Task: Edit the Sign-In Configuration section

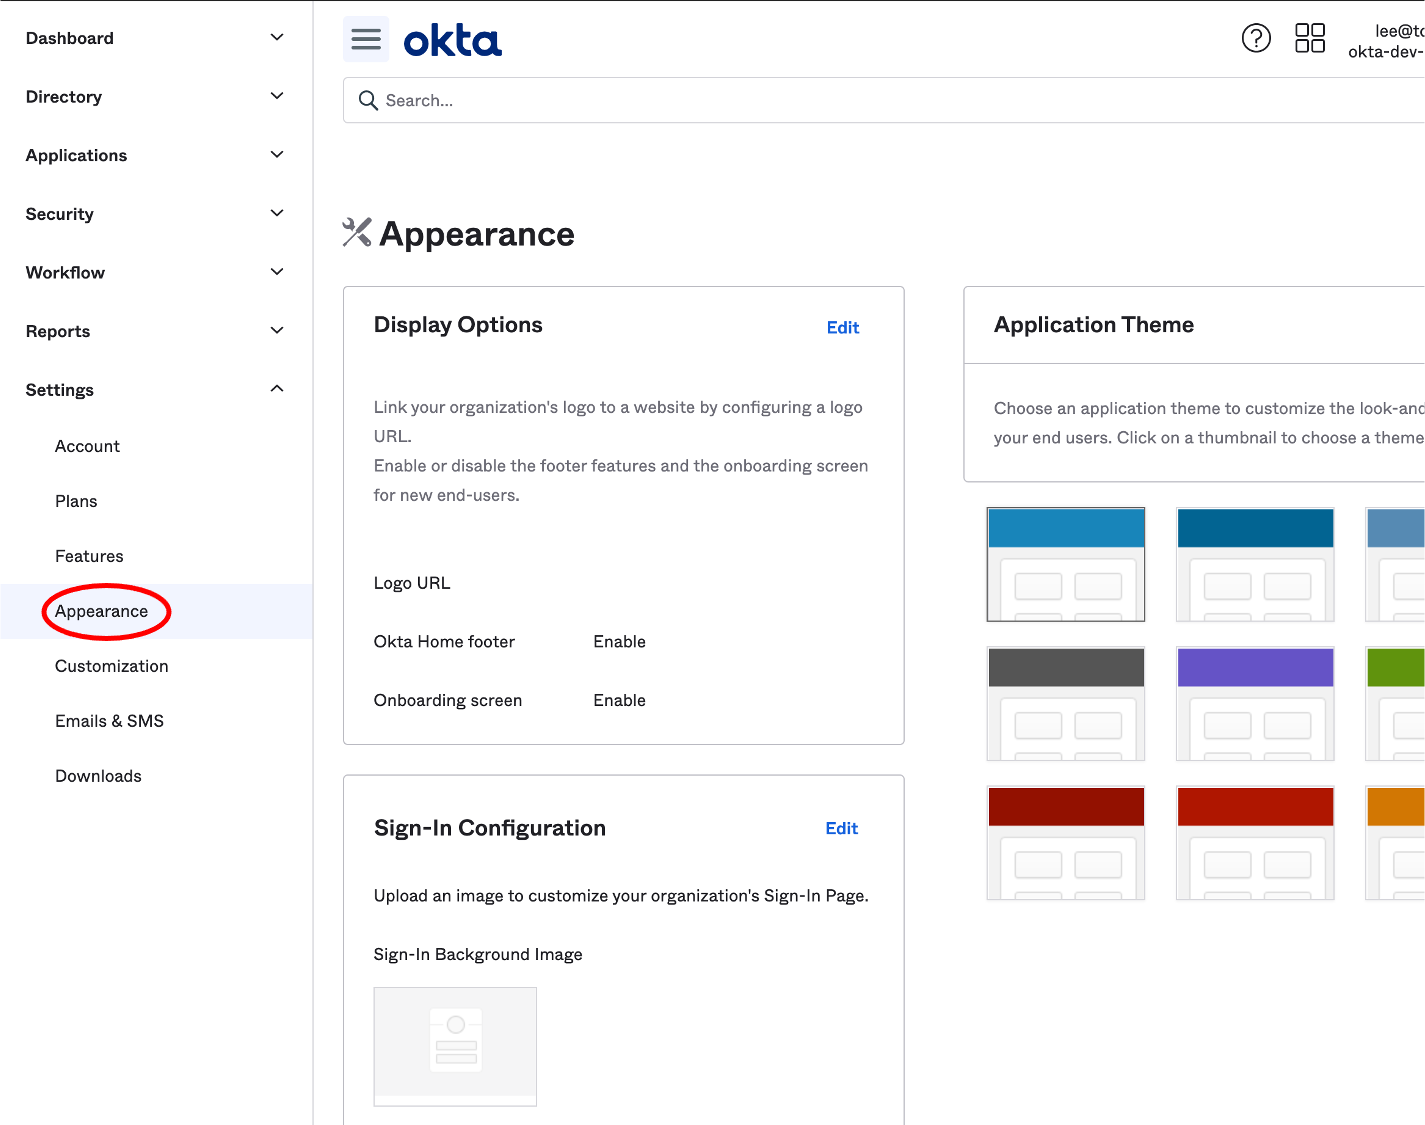Action: [x=842, y=828]
